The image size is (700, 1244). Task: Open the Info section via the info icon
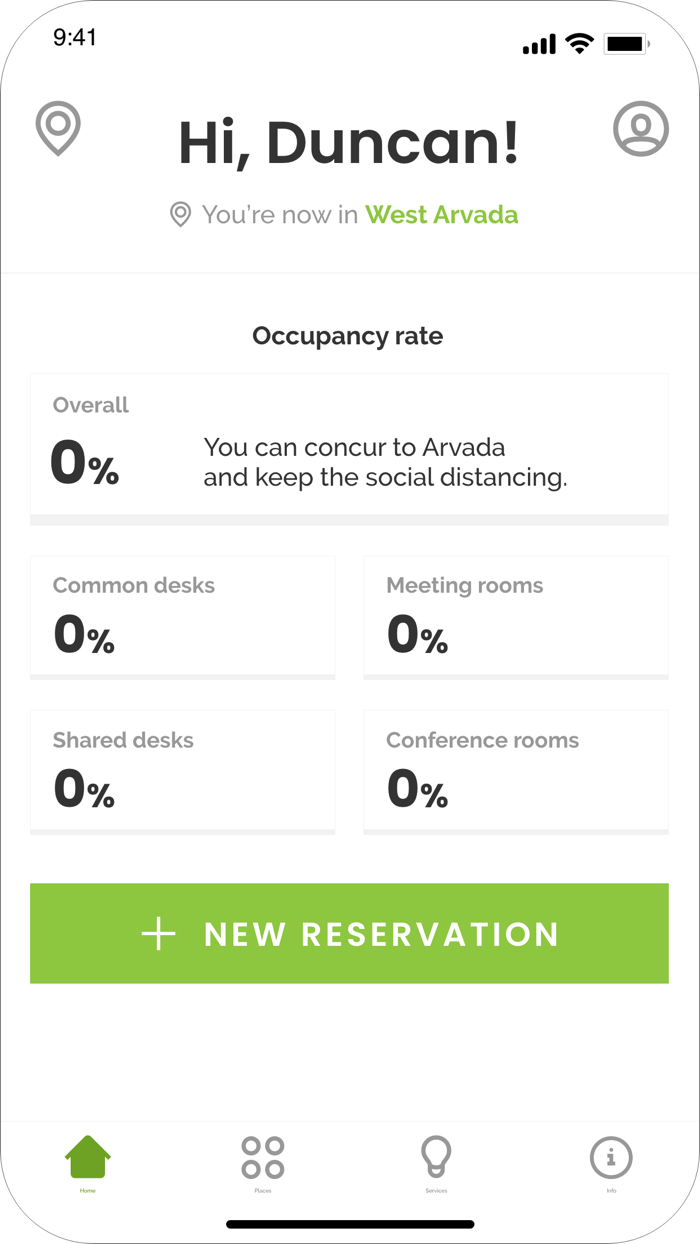[612, 1157]
